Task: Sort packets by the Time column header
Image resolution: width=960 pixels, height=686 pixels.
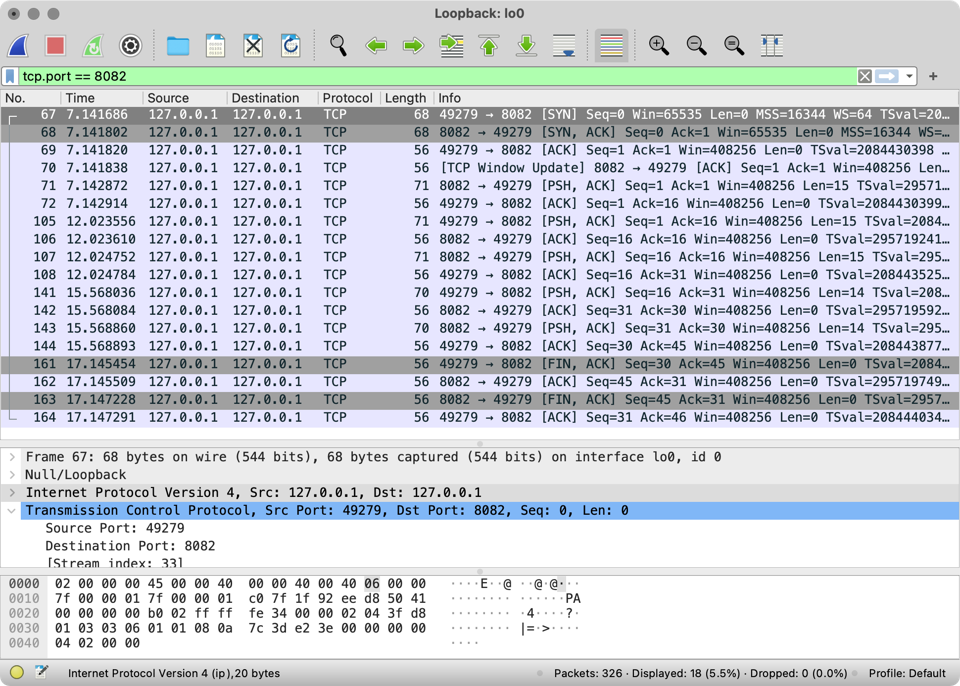Action: 80,98
